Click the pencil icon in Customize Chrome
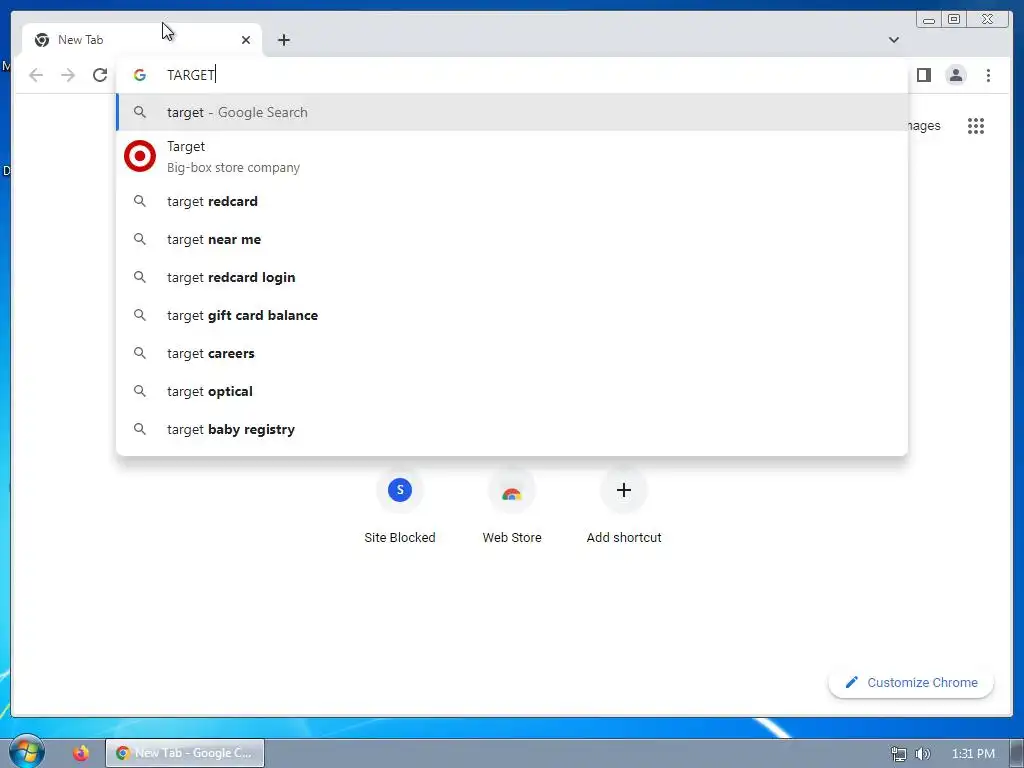 tap(851, 682)
